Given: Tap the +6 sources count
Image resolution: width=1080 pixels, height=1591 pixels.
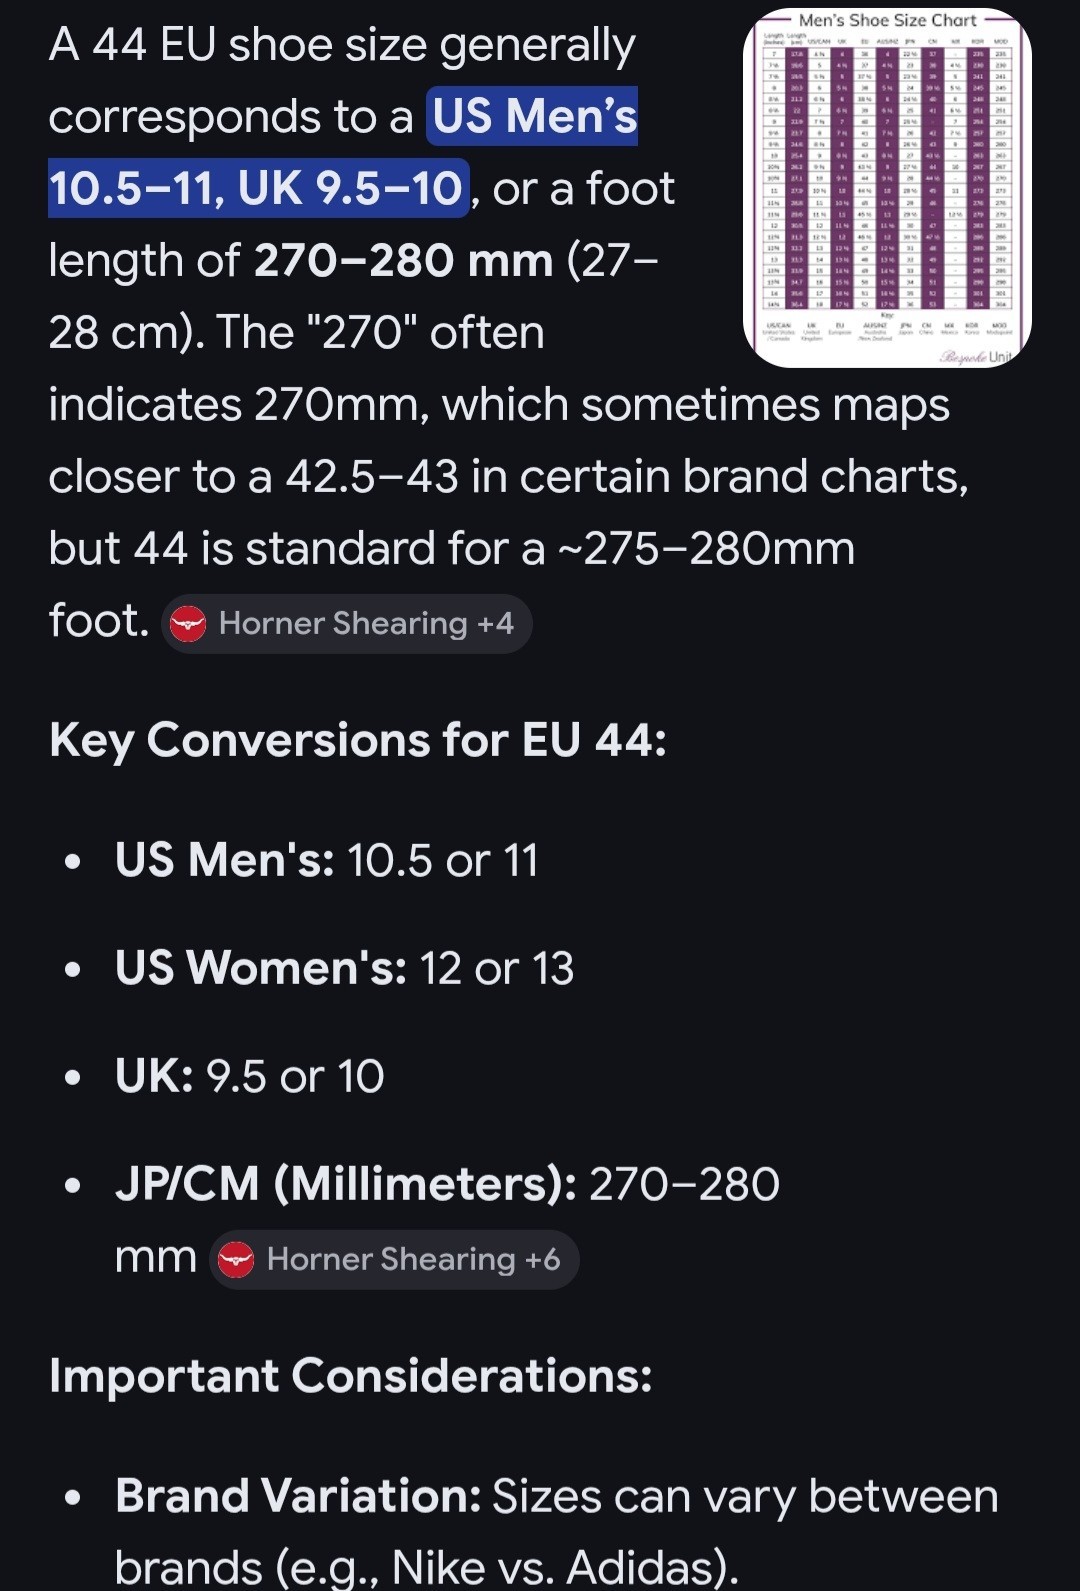Looking at the screenshot, I should coord(543,1258).
